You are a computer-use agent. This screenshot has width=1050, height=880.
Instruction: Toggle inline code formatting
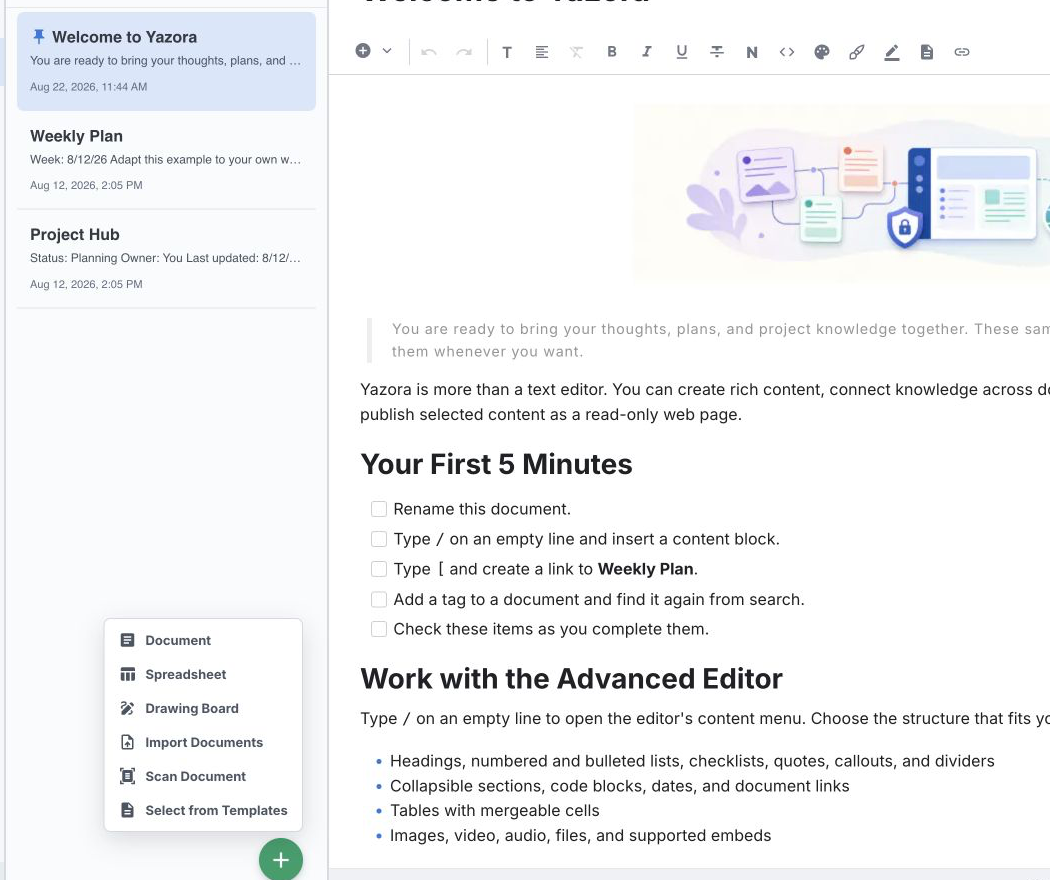(787, 52)
